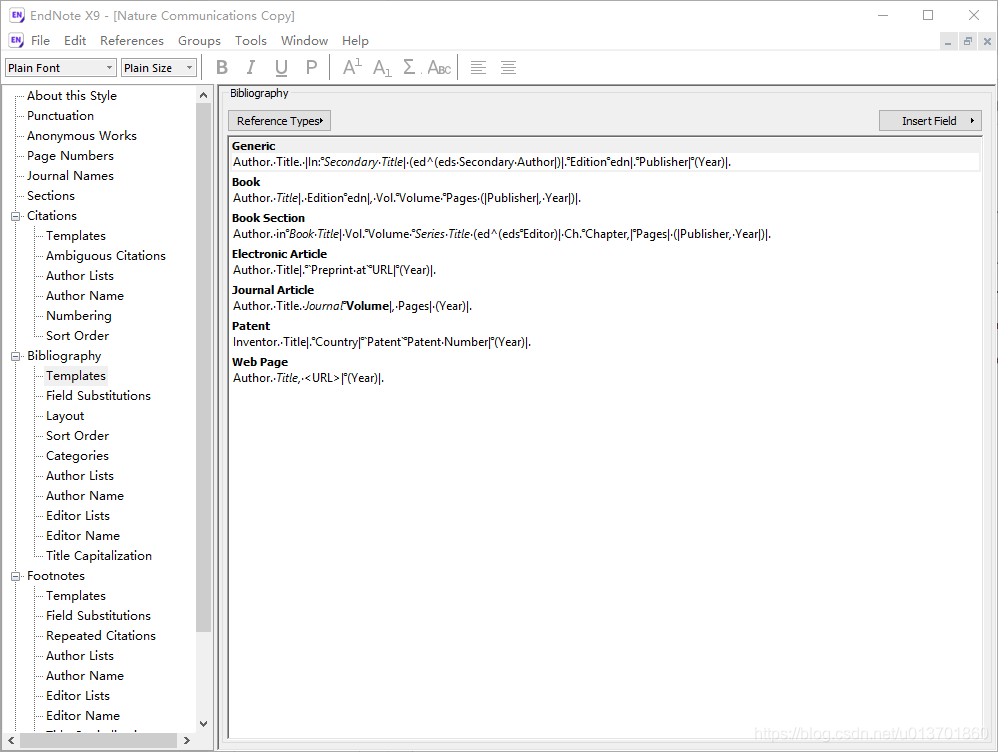Select Title Capitalization under Bibliography

99,556
